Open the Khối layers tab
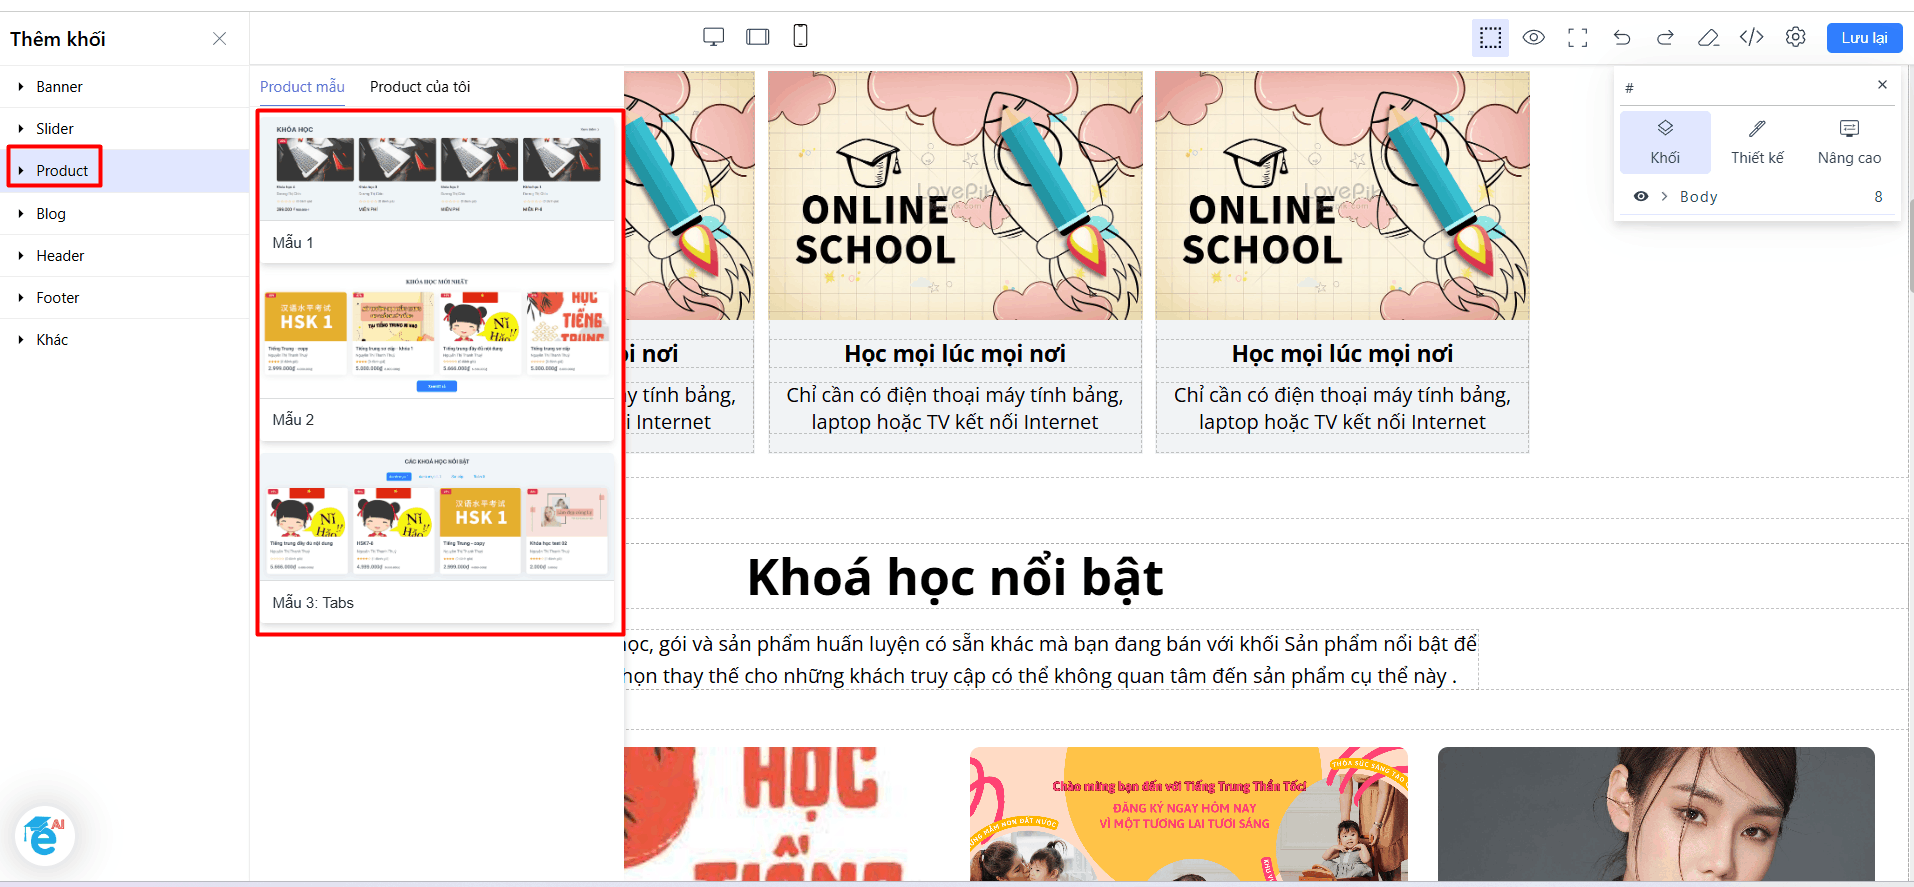Viewport: 1914px width, 887px height. pos(1665,142)
